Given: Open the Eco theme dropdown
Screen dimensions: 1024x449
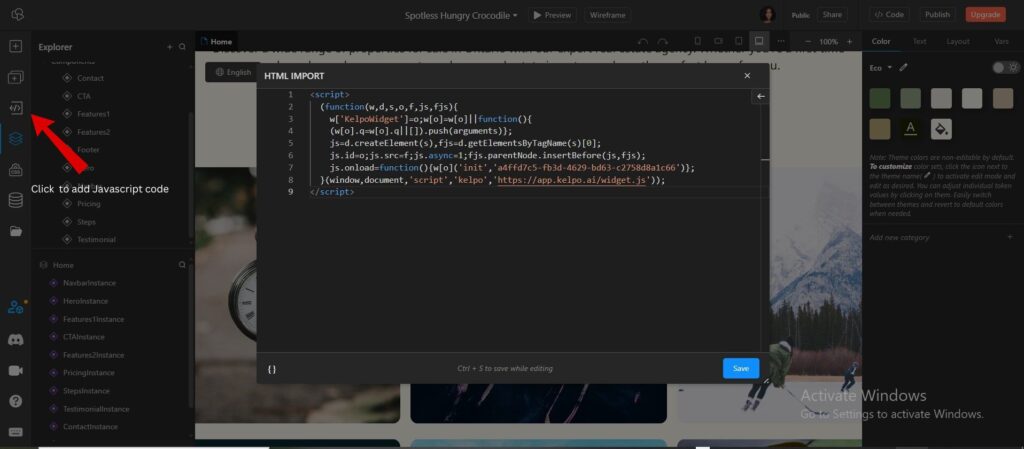Looking at the screenshot, I should pos(881,67).
